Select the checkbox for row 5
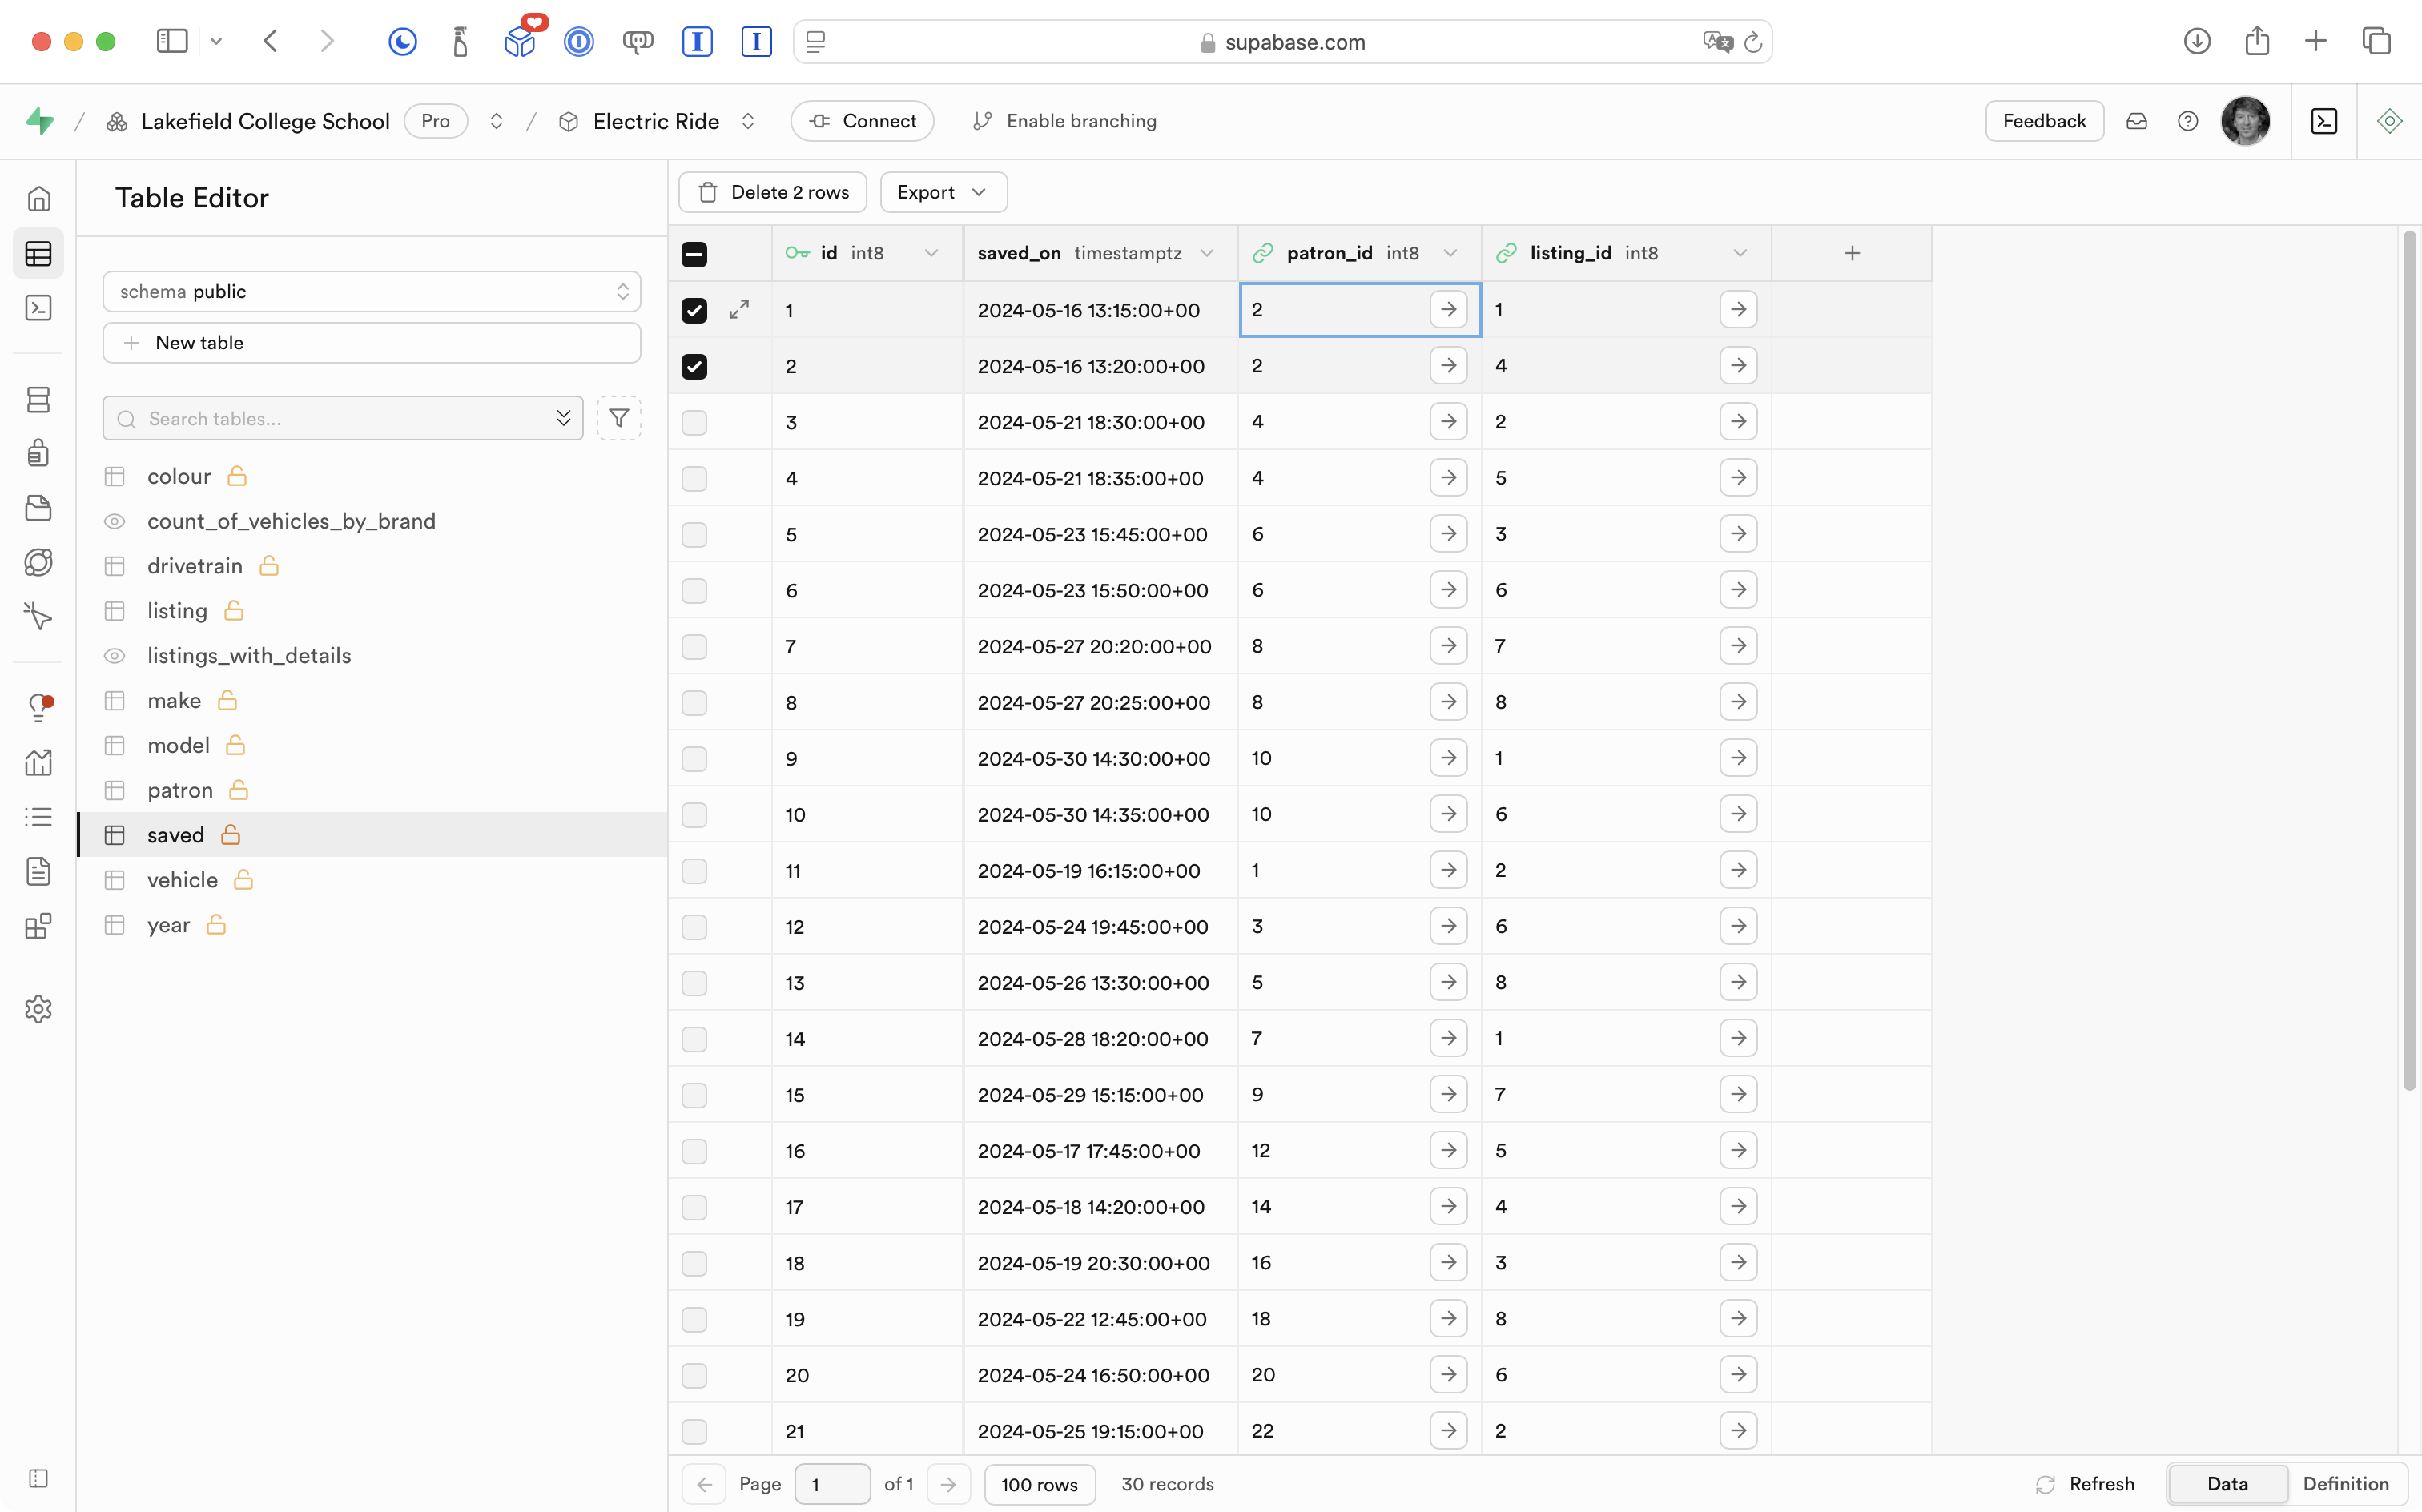2422x1512 pixels. 694,535
